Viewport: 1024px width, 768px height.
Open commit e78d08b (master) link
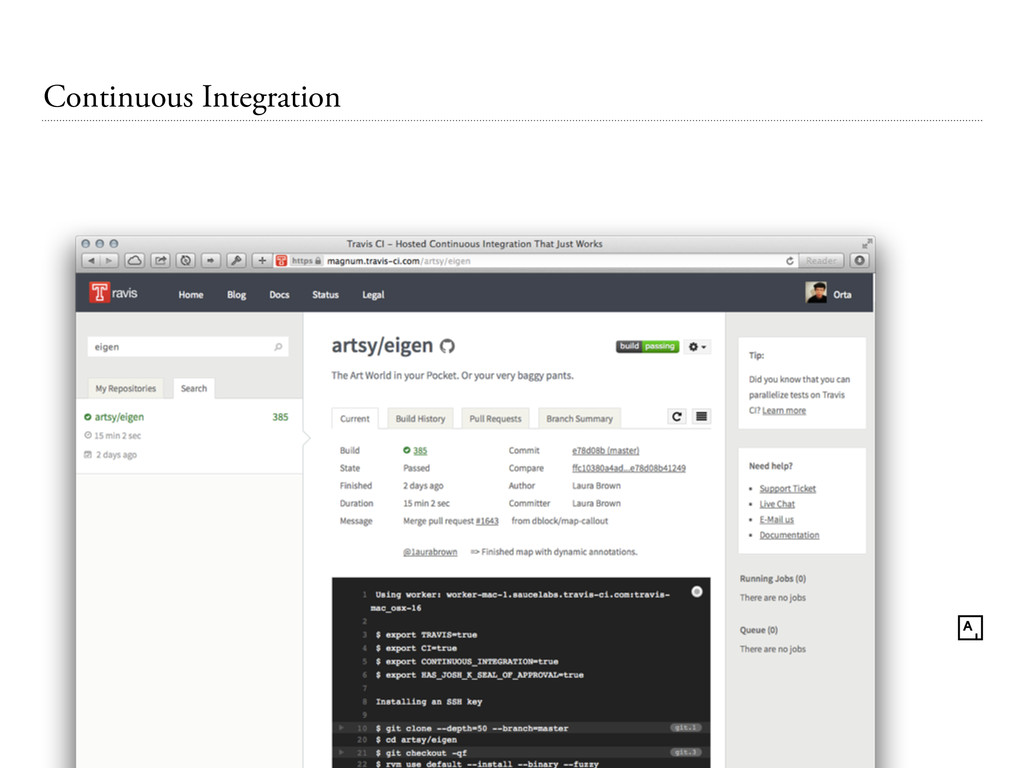605,451
